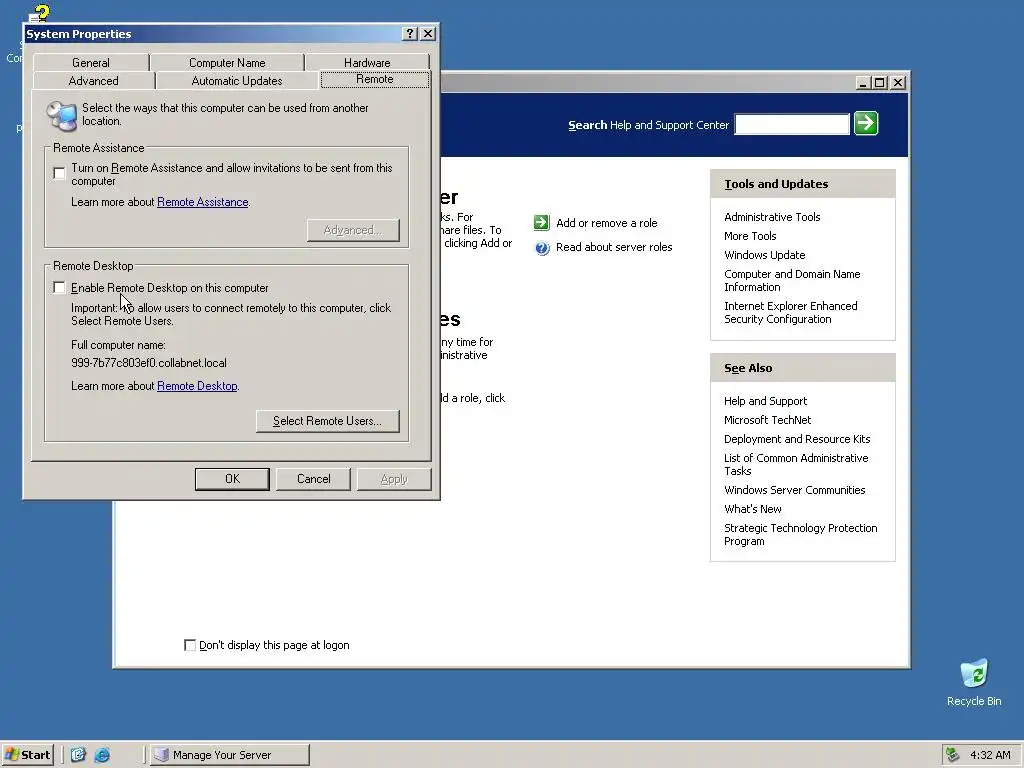Click the Cancel button
The width and height of the screenshot is (1024, 768).
pyautogui.click(x=313, y=479)
